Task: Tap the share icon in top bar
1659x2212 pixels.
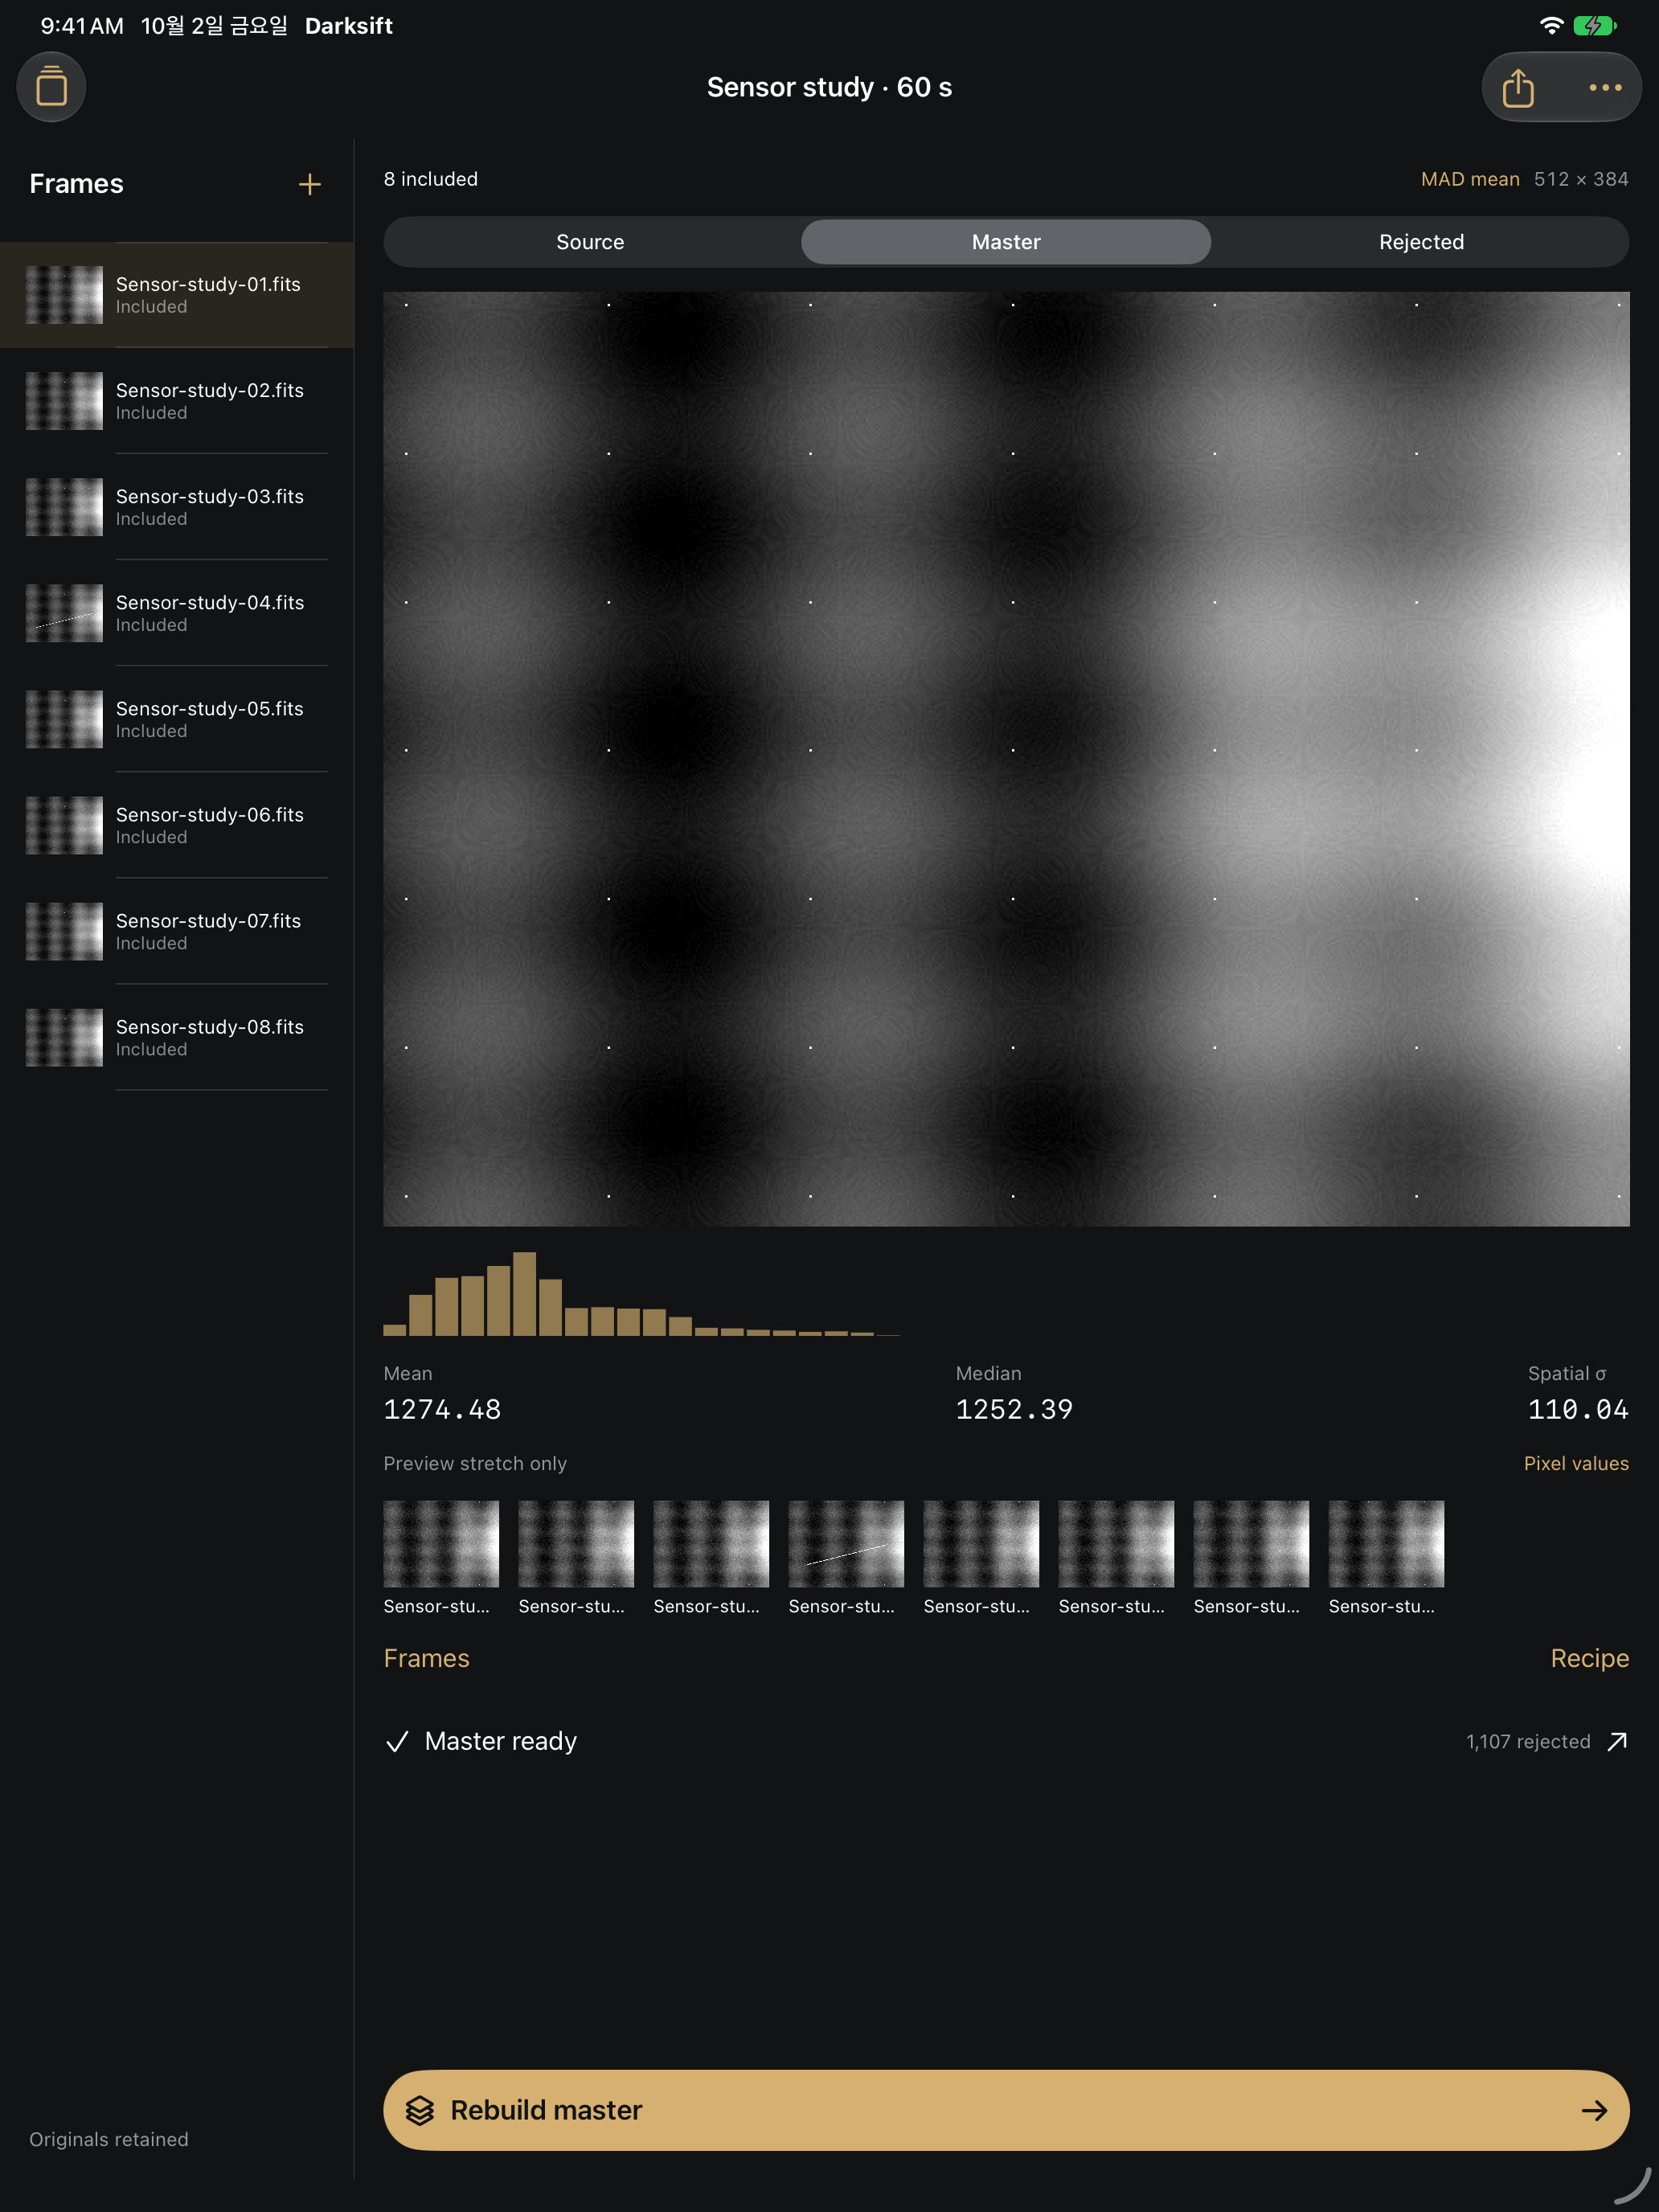Action: point(1518,88)
